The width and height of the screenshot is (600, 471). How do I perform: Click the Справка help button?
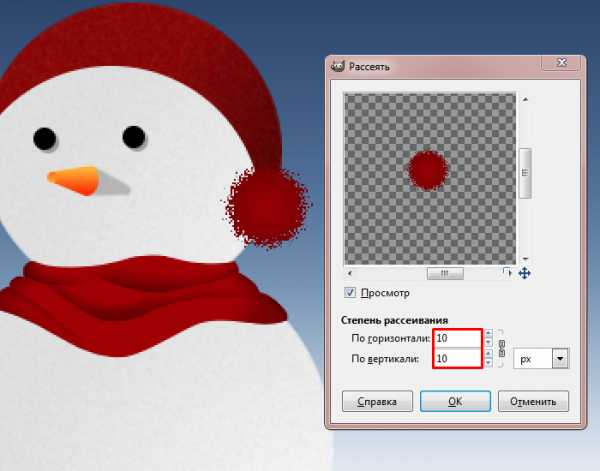coord(377,401)
